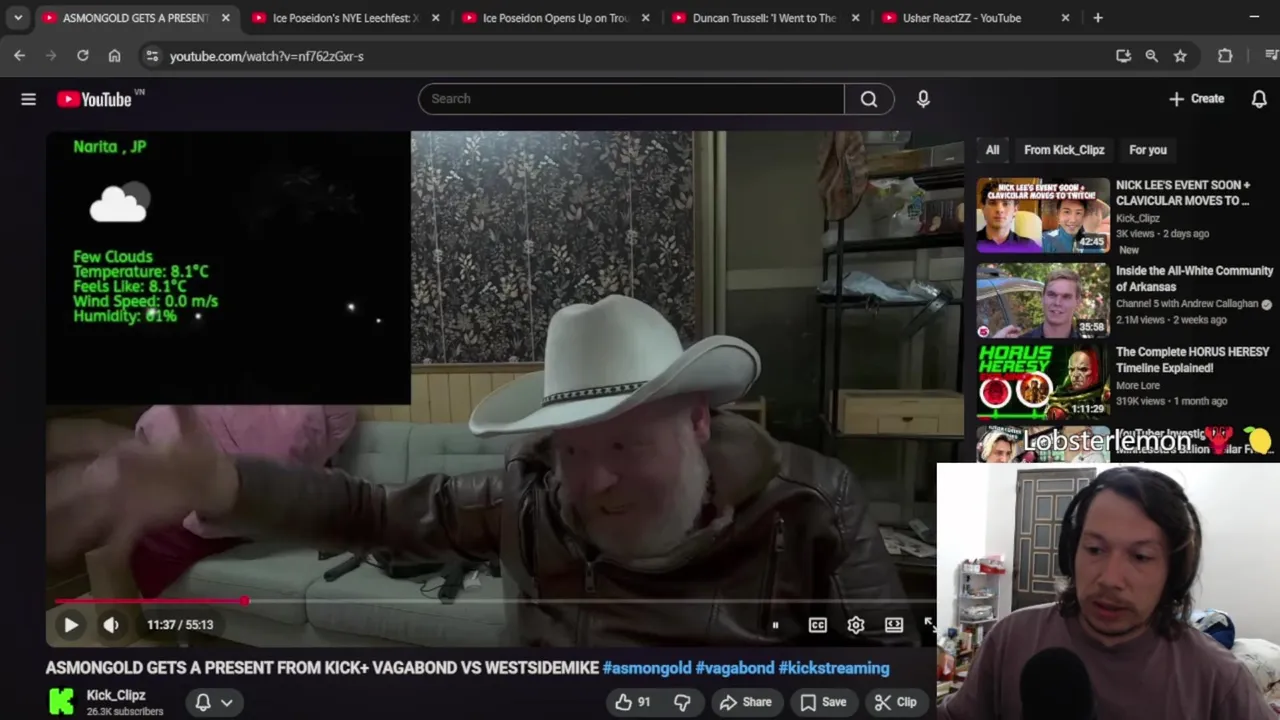This screenshot has height=720, width=1280.
Task: Share the video
Action: pyautogui.click(x=746, y=702)
